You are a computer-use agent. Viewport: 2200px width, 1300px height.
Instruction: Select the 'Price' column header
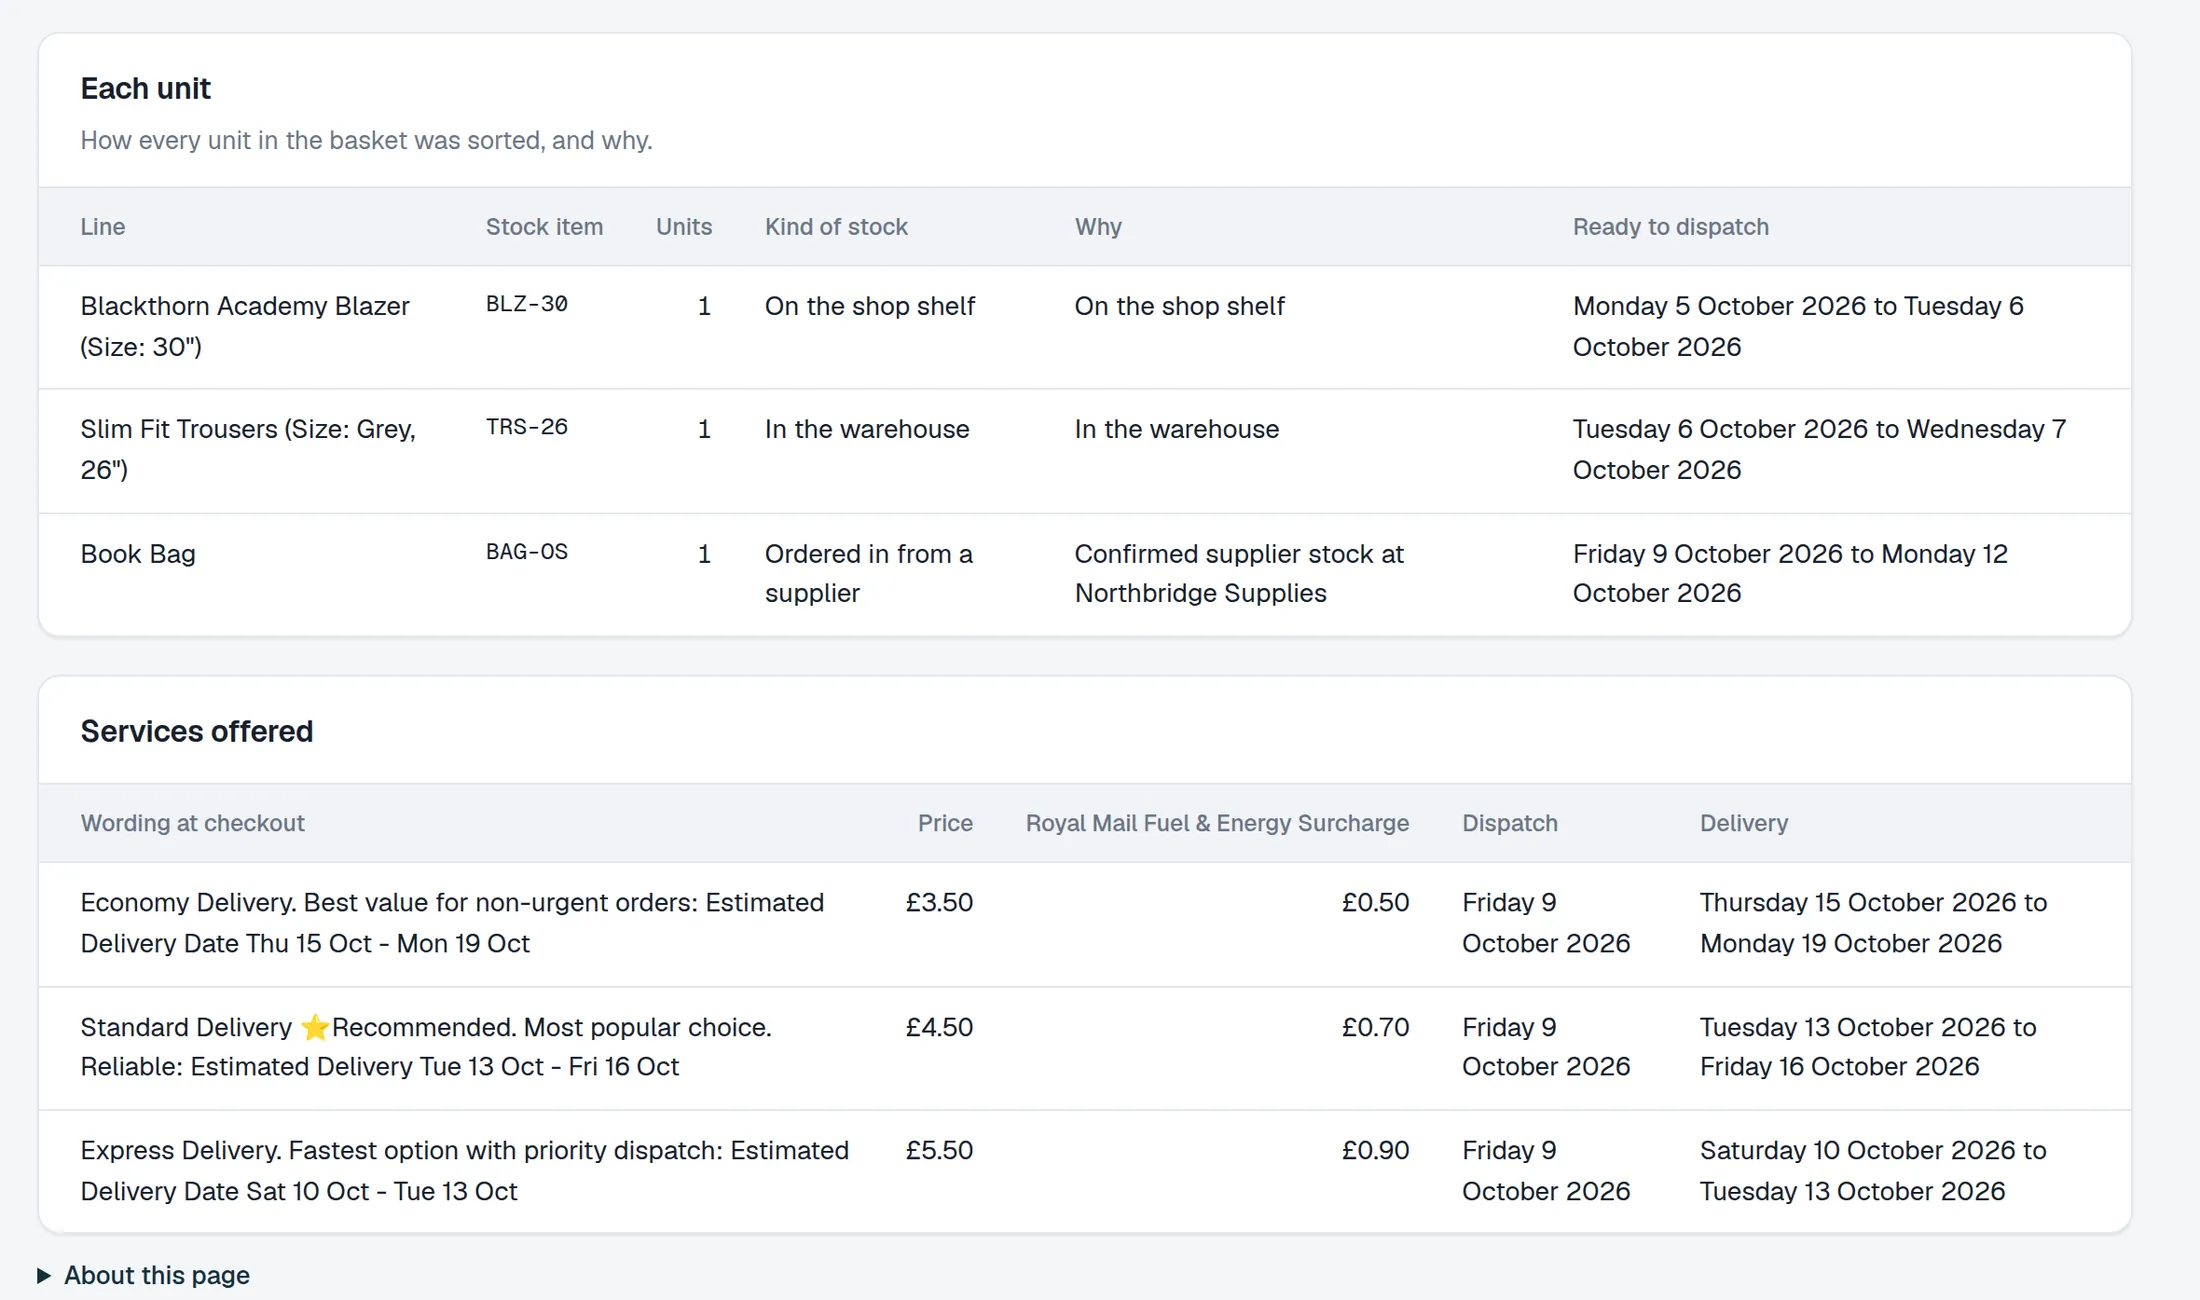click(945, 823)
